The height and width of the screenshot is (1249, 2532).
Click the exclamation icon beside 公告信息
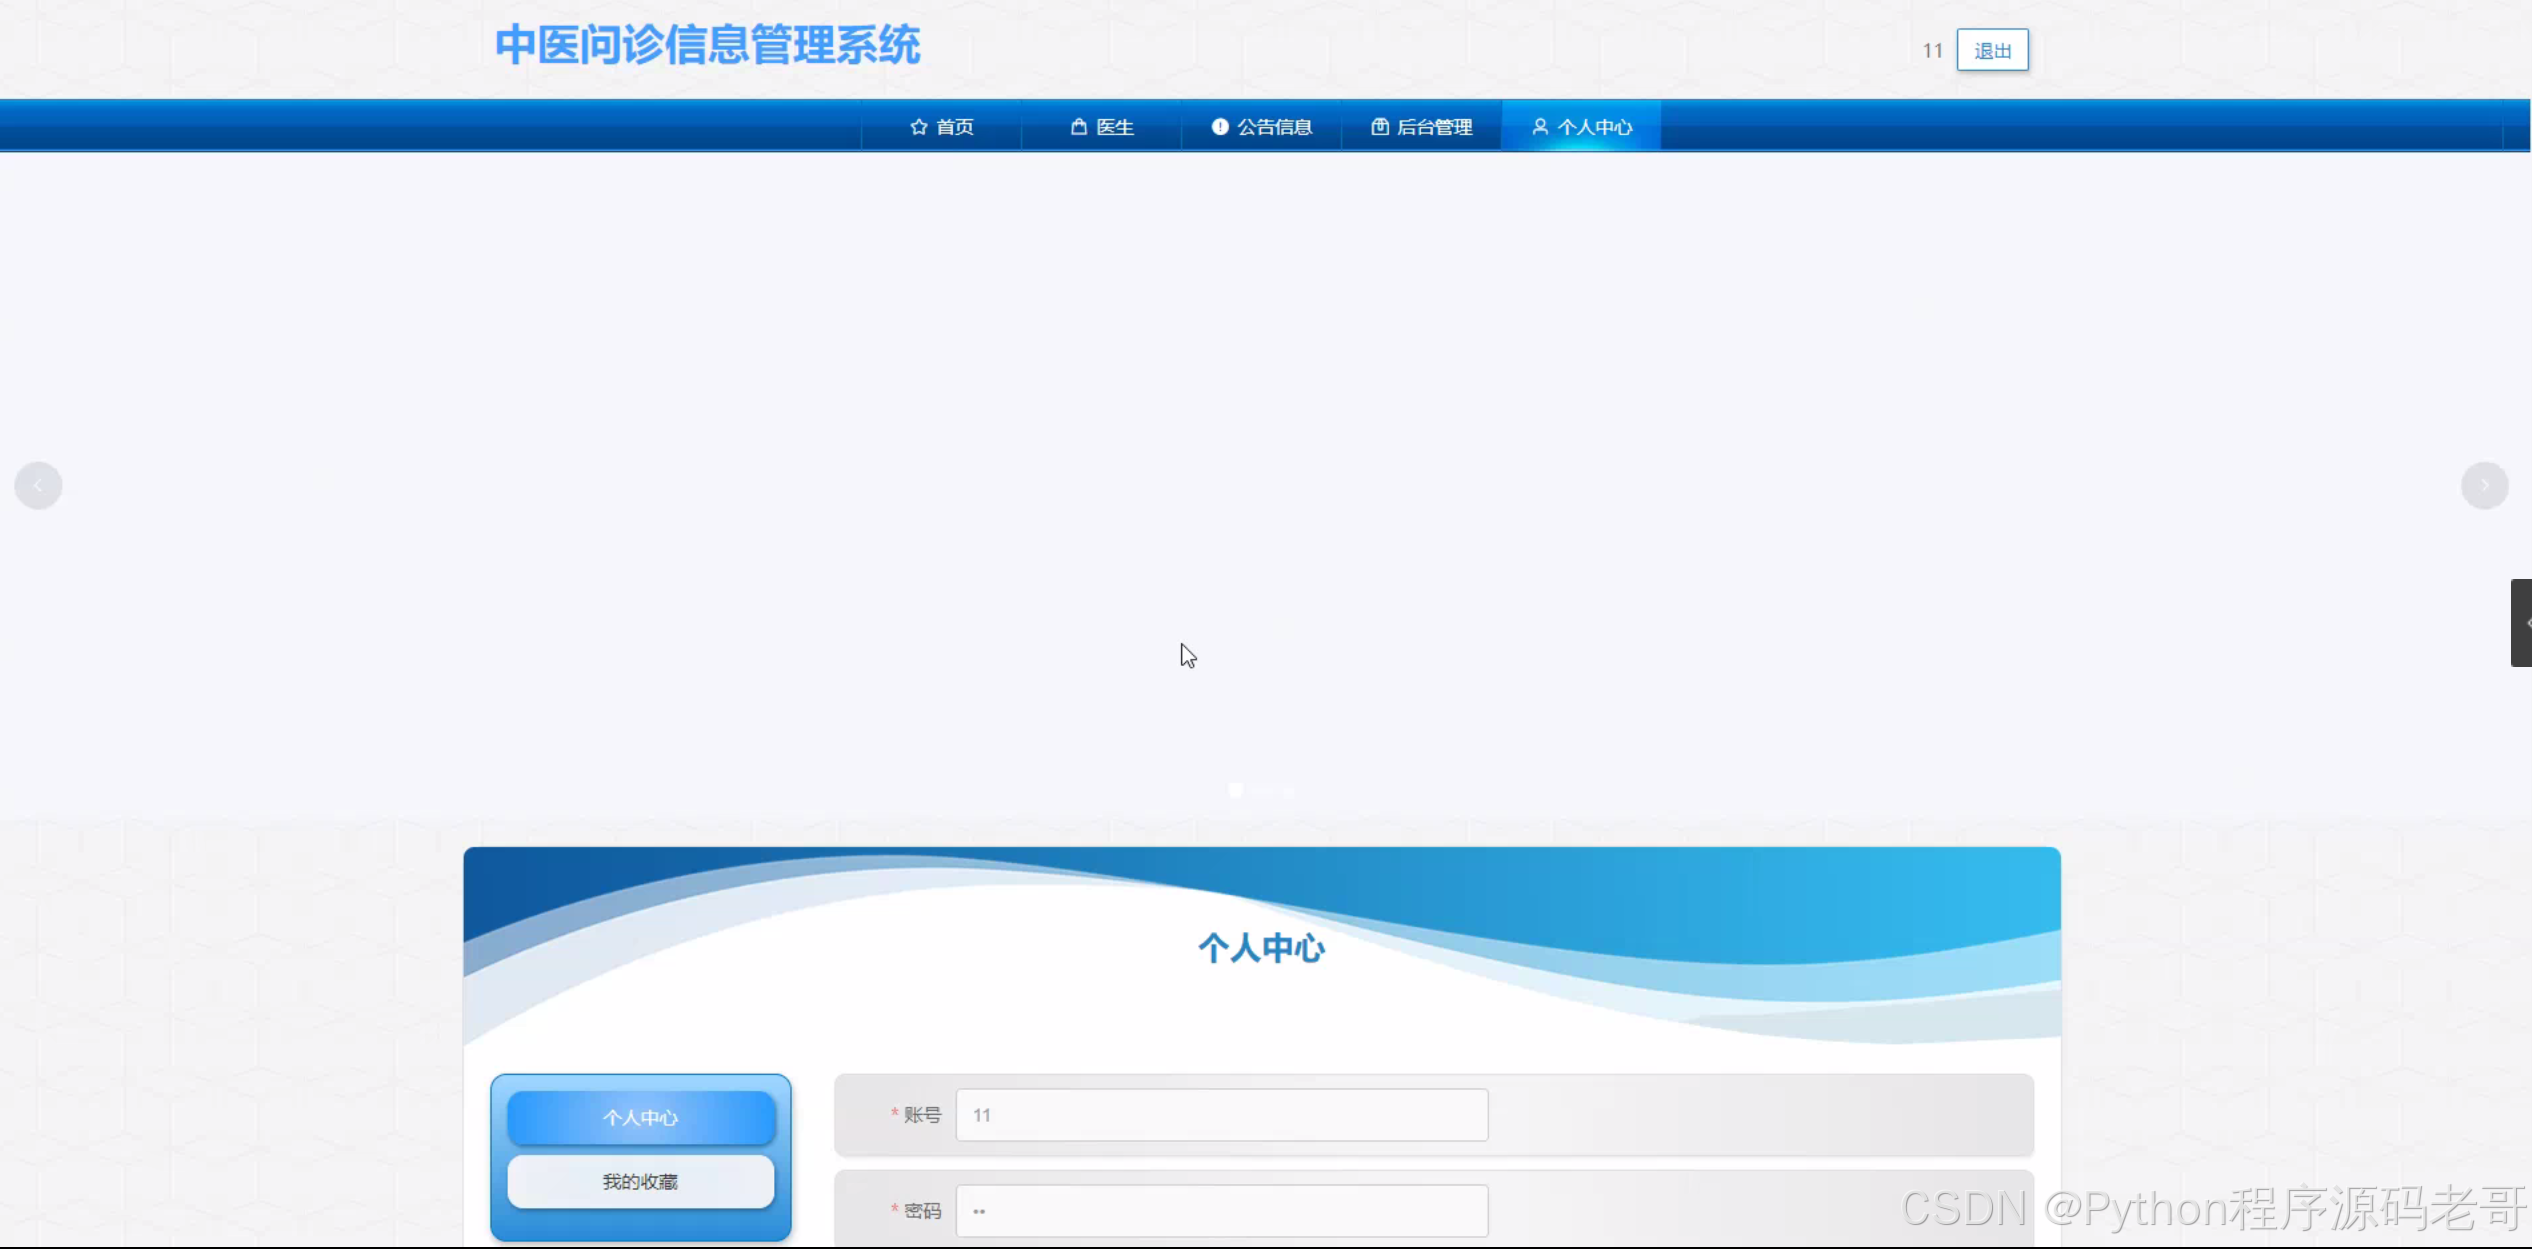(1219, 127)
